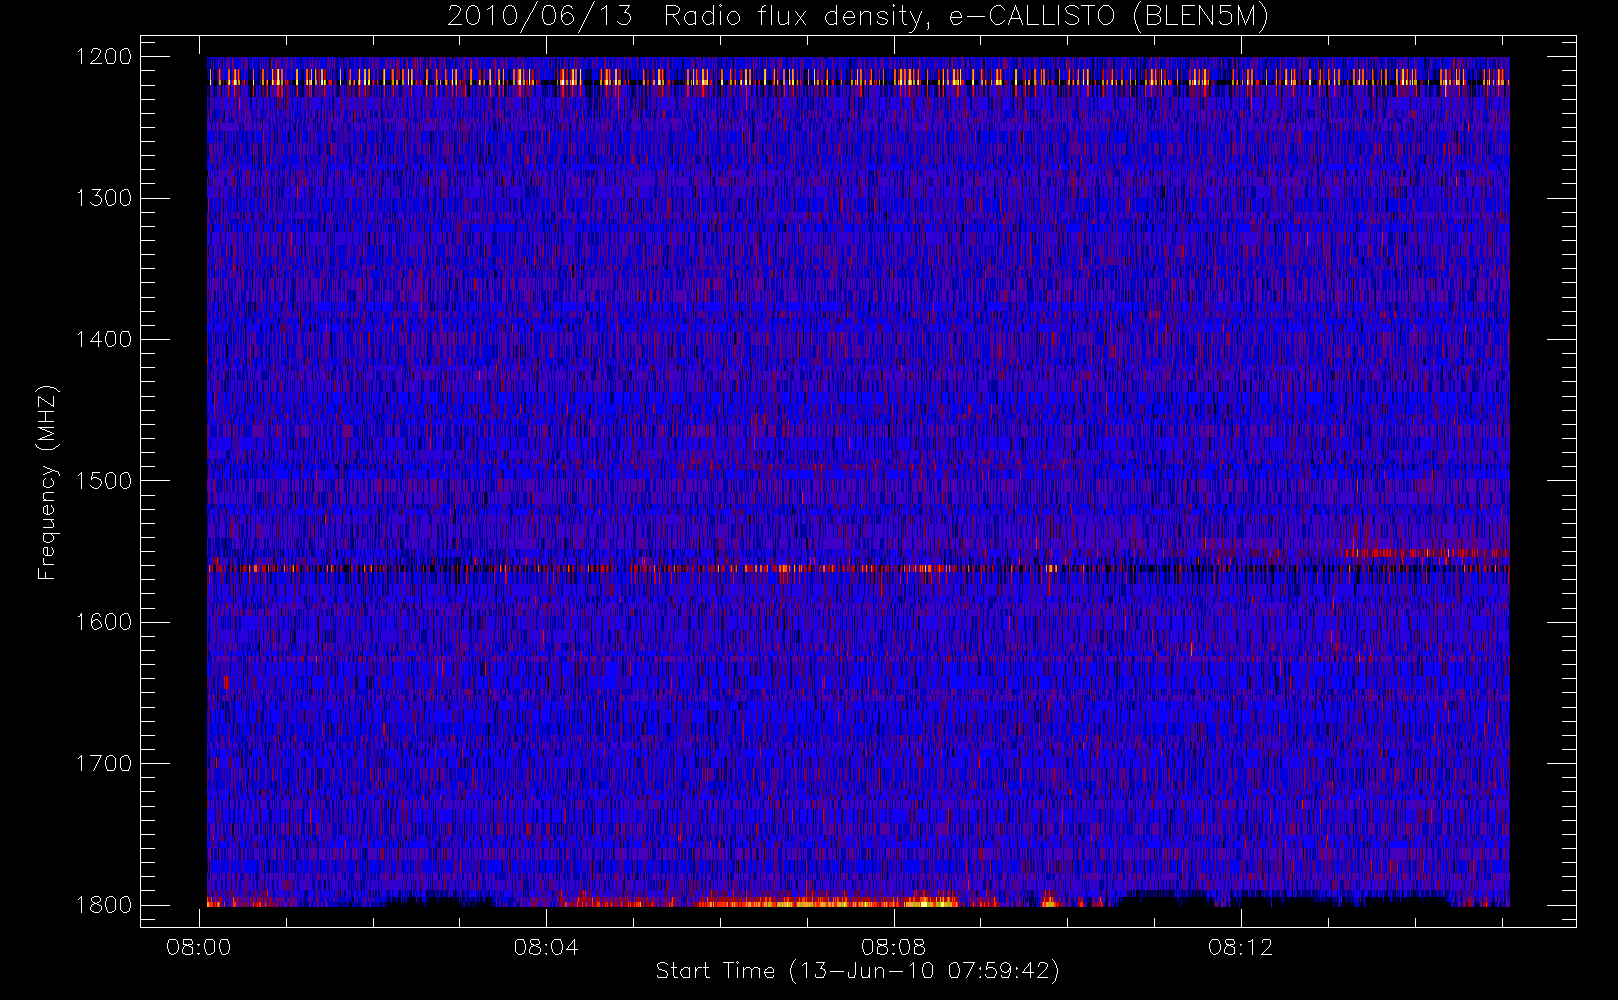Click the 08:08 time tick label
This screenshot has width=1618, height=1000.
[893, 947]
